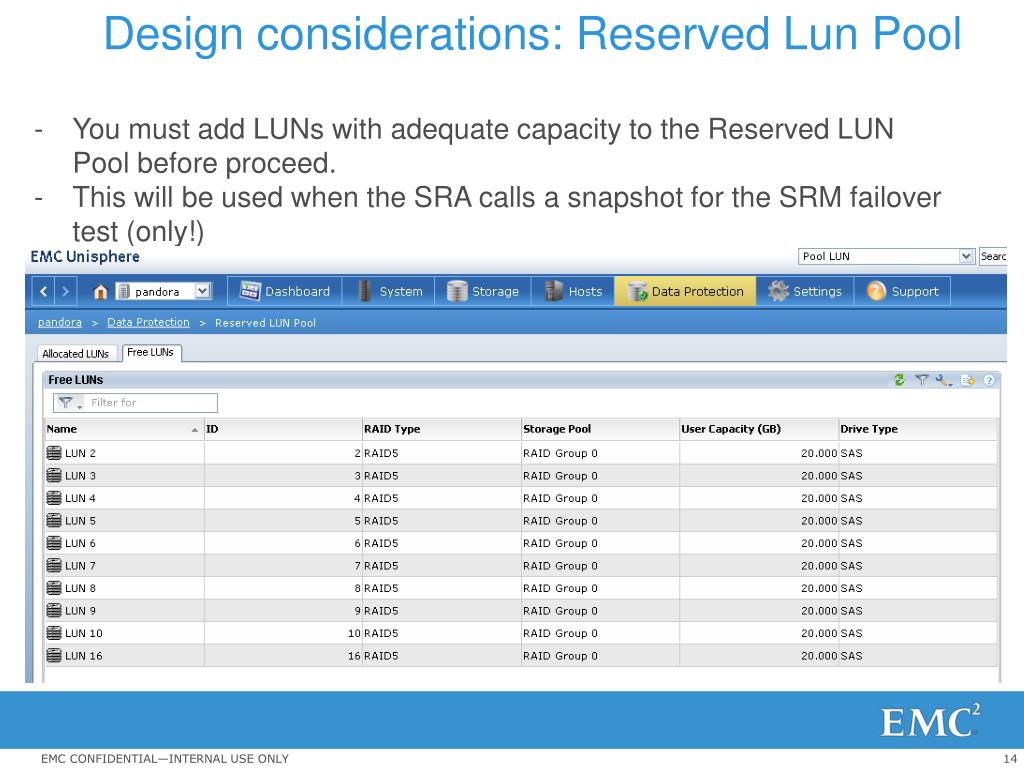Click the pandora breadcrumb link
The image size is (1024, 768).
pyautogui.click(x=60, y=323)
